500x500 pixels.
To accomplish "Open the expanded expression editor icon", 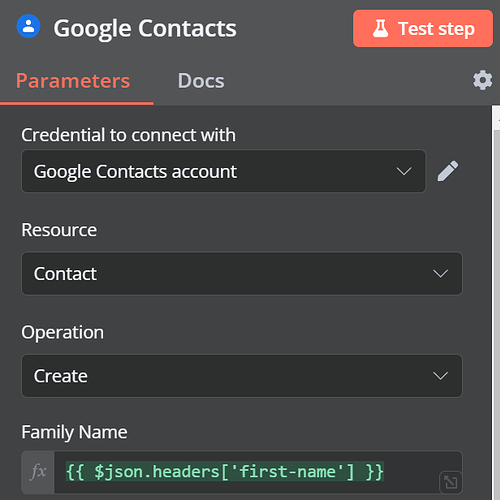I will 451,482.
